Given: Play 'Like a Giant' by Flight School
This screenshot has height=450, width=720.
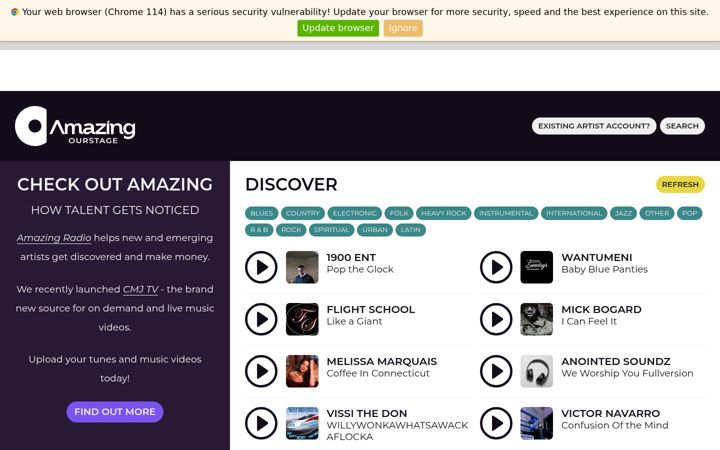Looking at the screenshot, I should coord(261,319).
